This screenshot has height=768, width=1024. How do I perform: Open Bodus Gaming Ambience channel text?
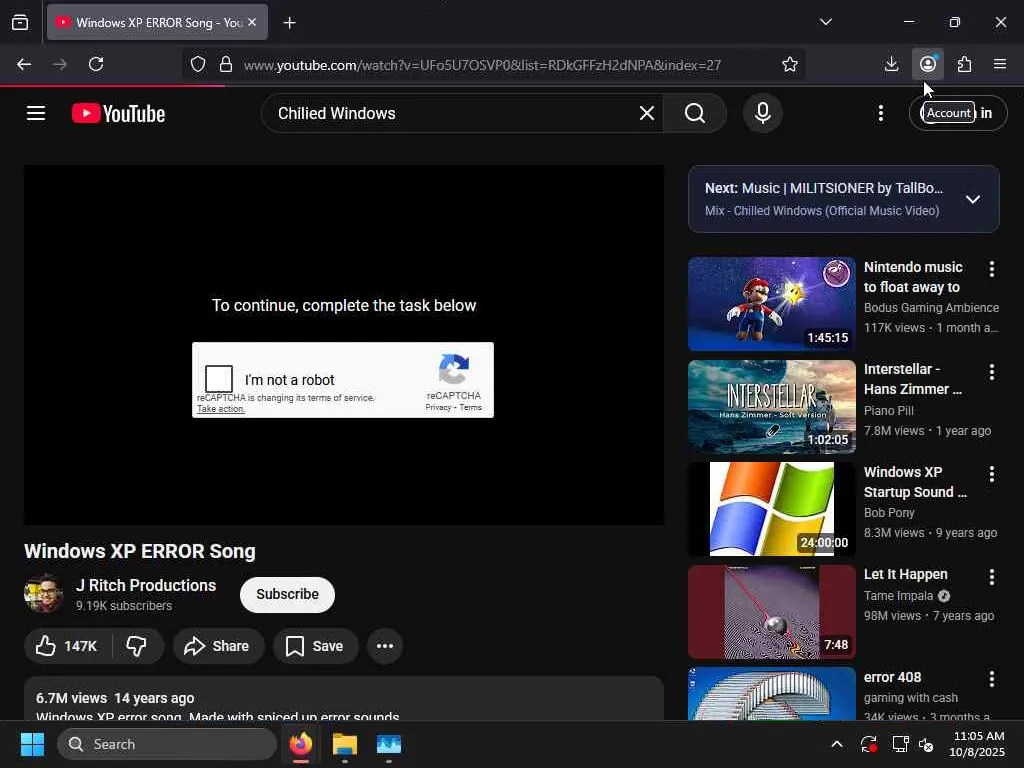click(931, 308)
